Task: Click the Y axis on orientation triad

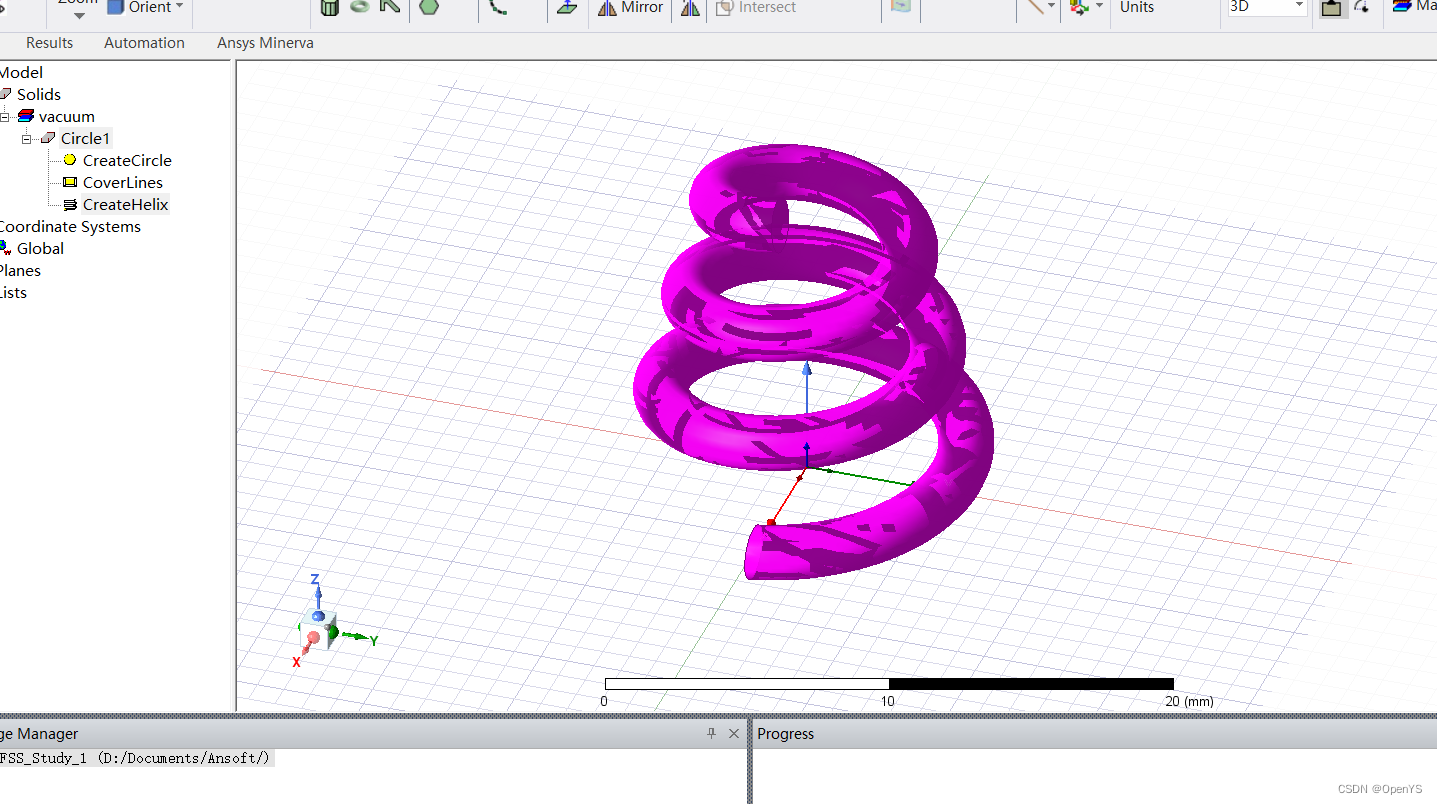Action: 373,640
